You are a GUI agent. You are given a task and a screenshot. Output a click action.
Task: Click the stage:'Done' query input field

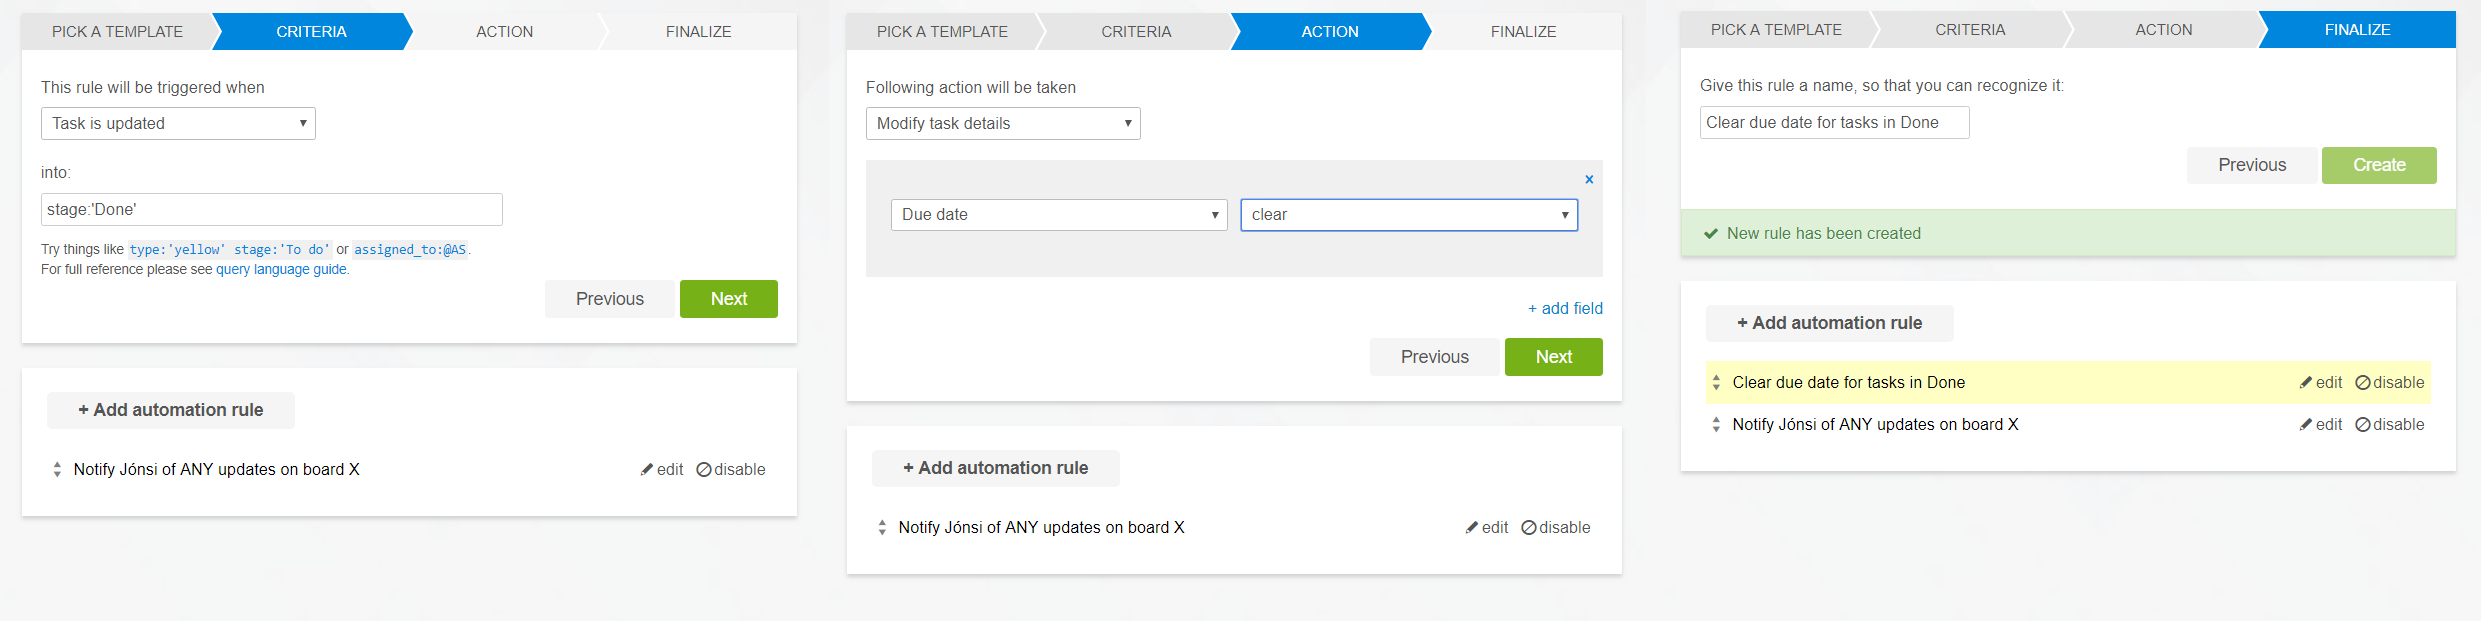click(271, 210)
